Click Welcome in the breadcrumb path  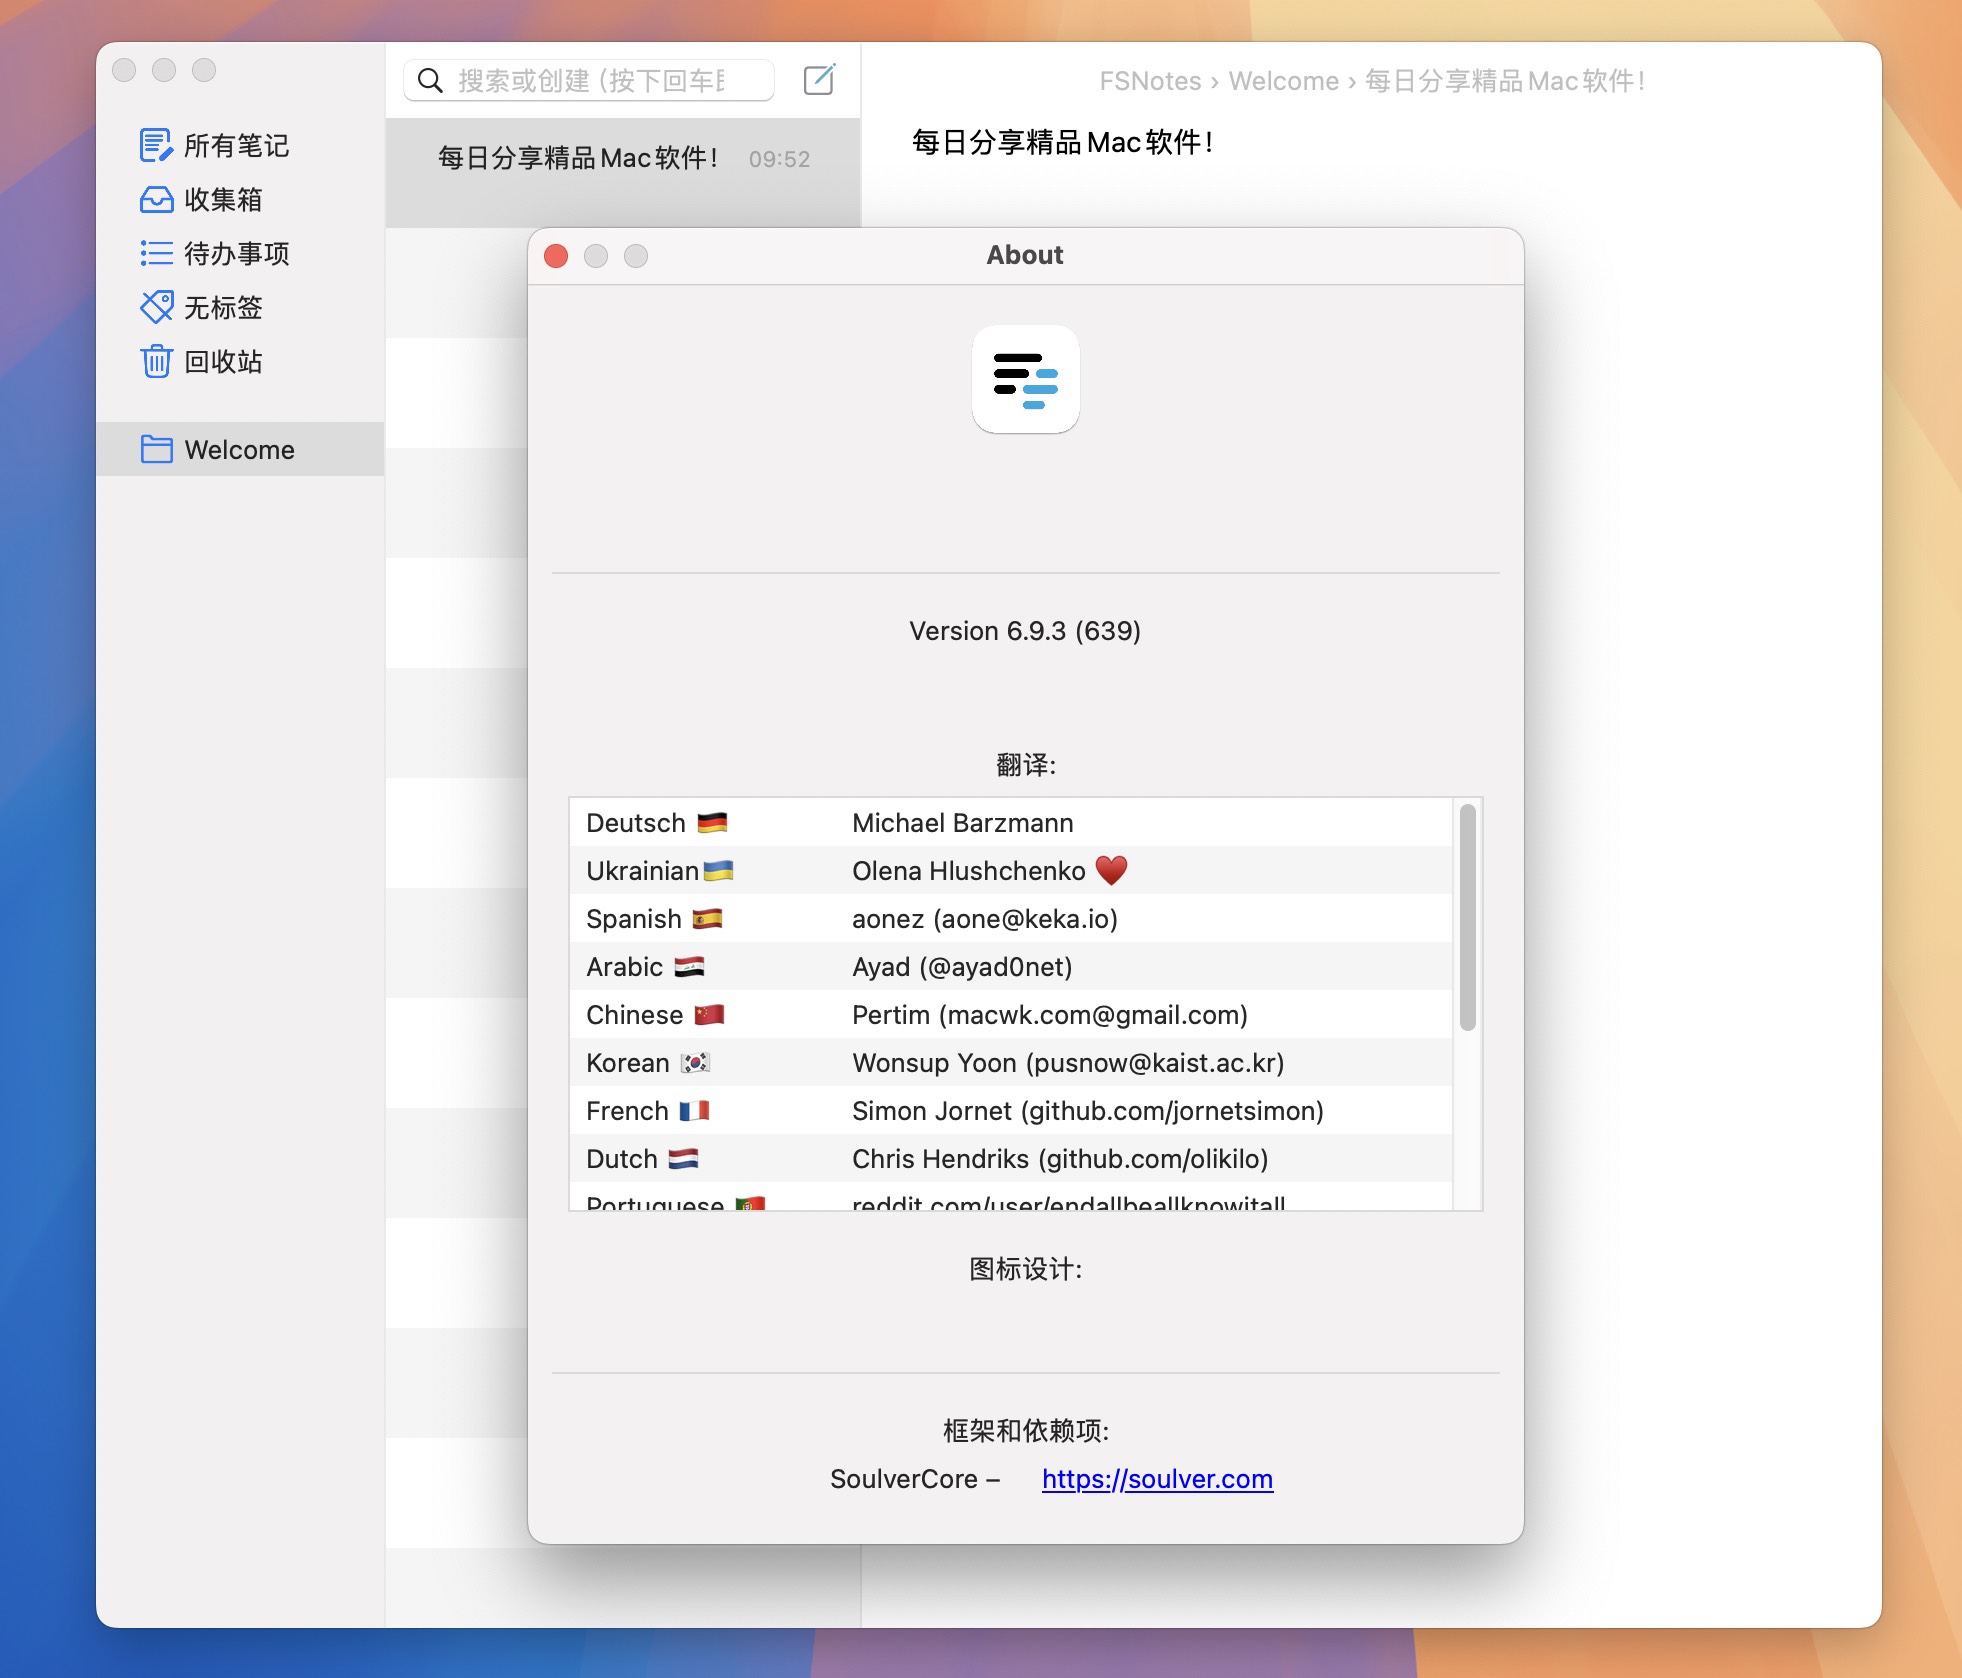tap(1283, 81)
